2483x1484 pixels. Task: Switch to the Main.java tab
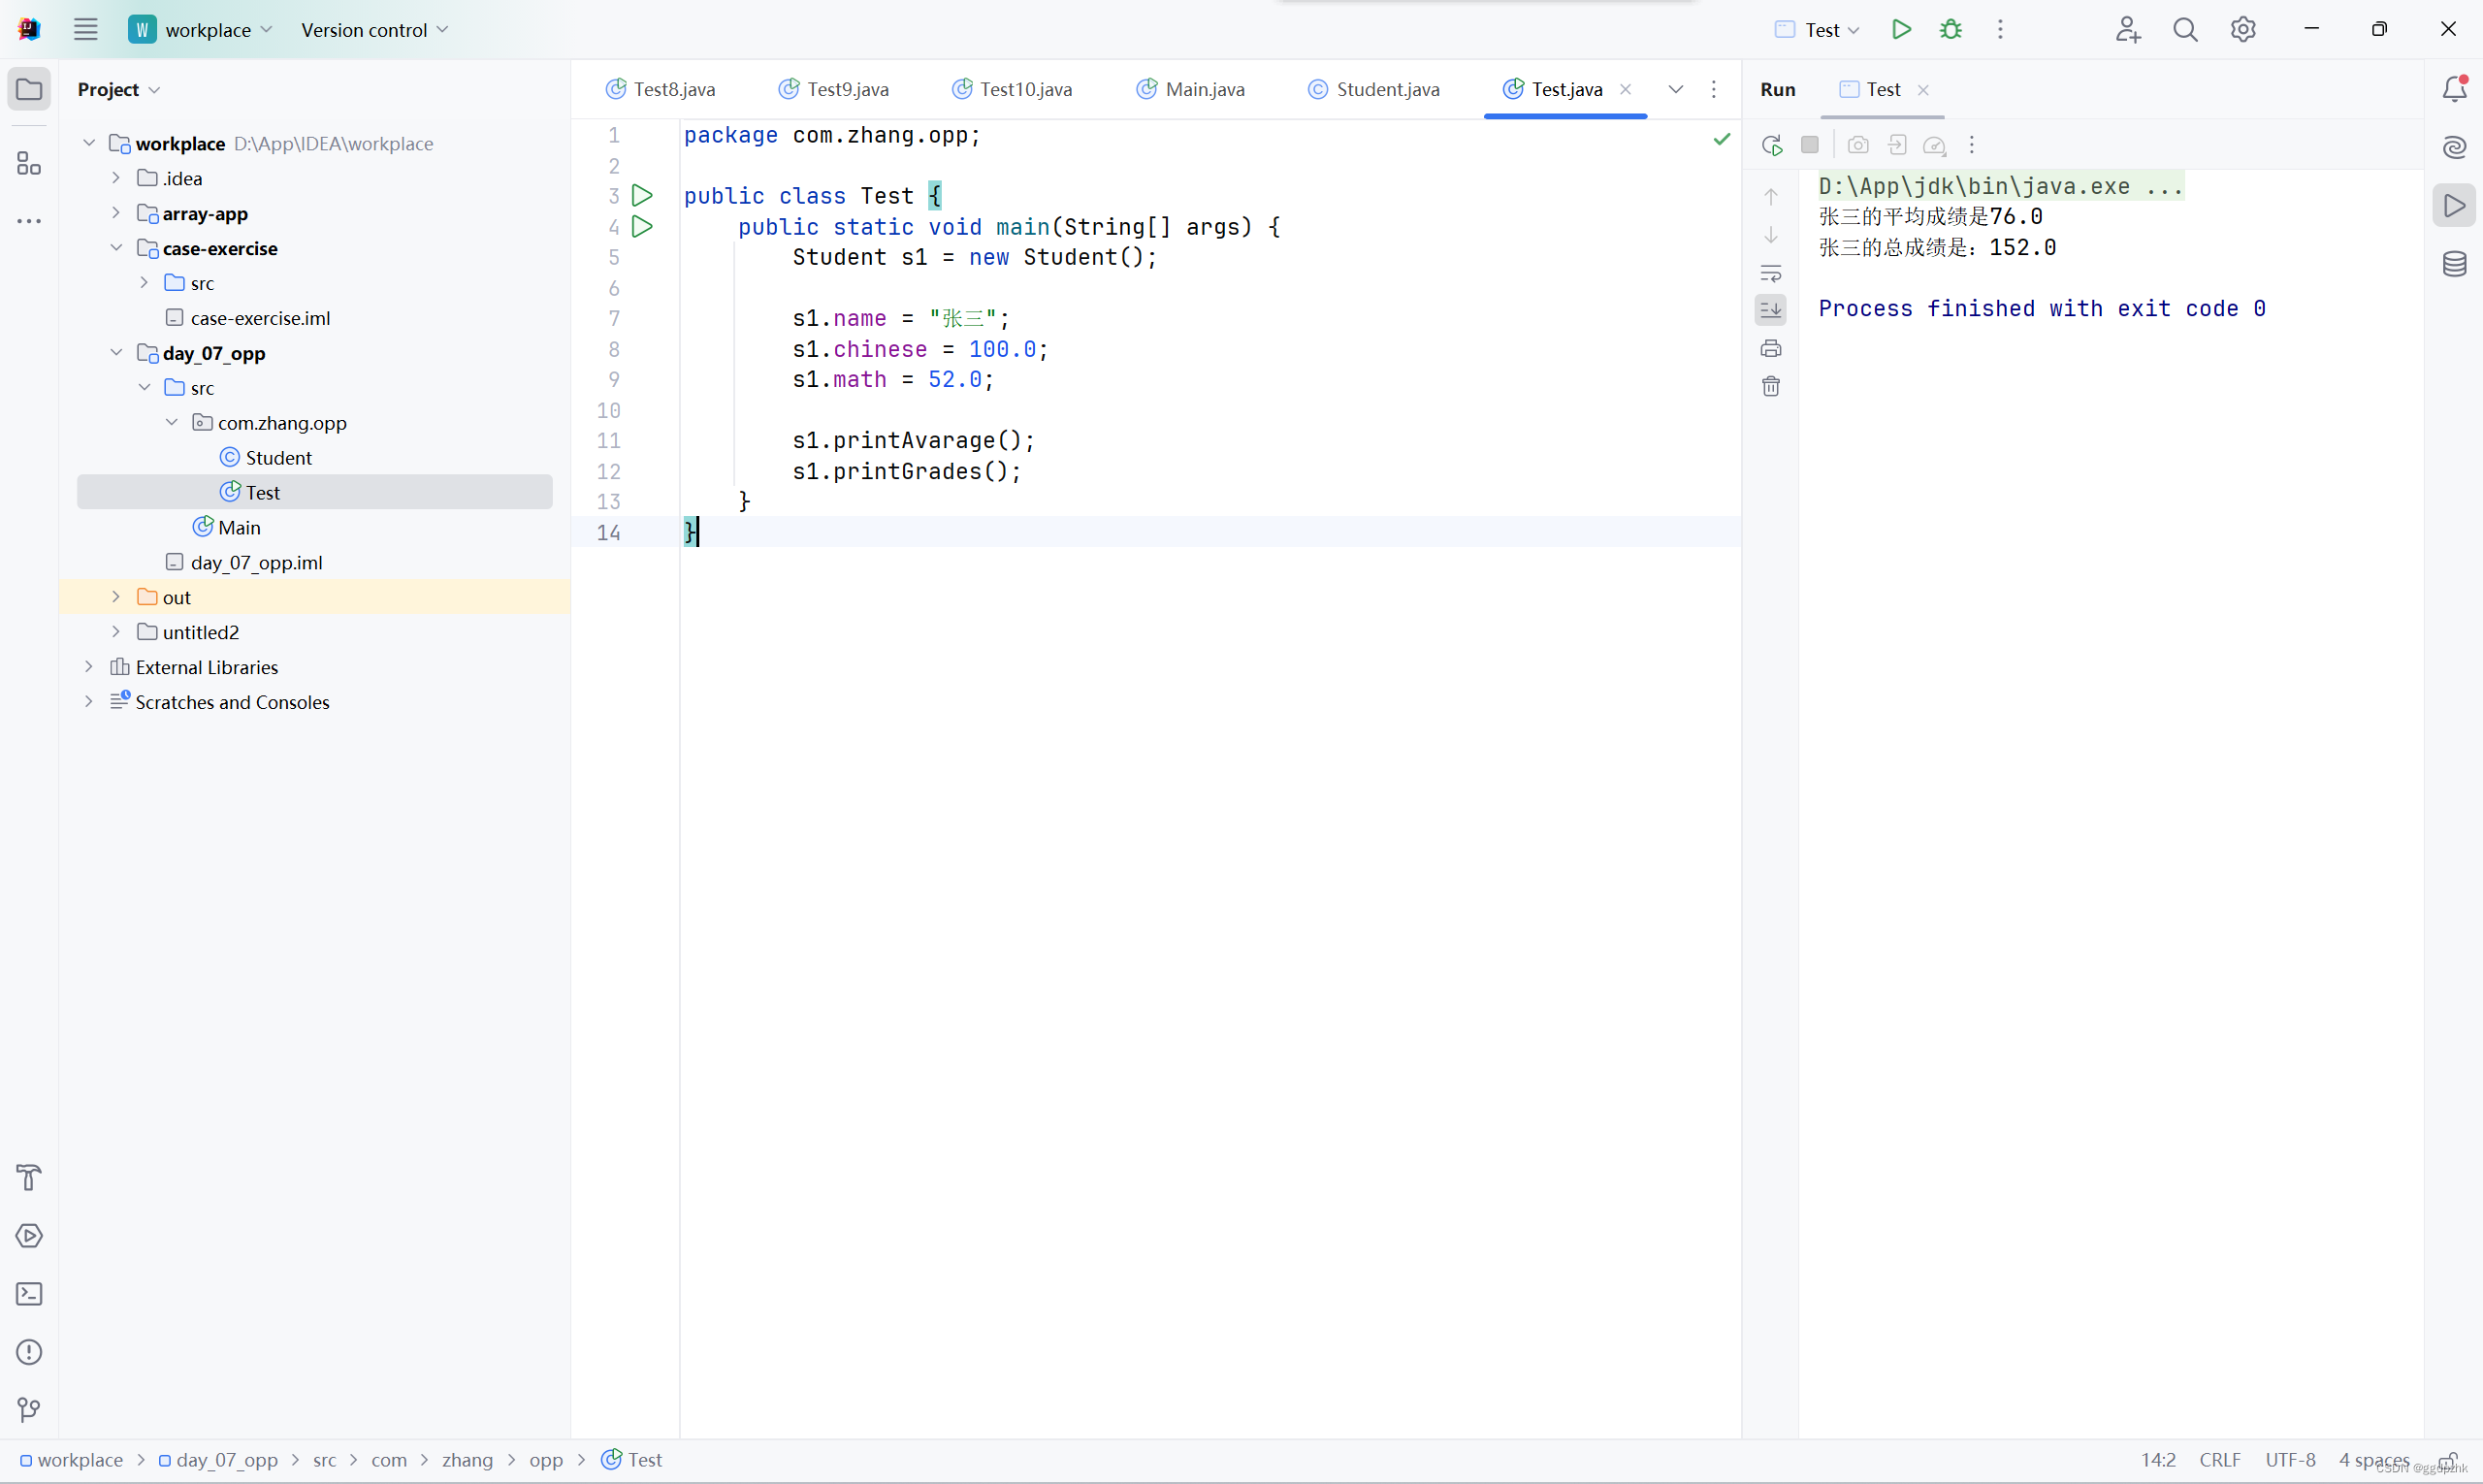(x=1190, y=89)
